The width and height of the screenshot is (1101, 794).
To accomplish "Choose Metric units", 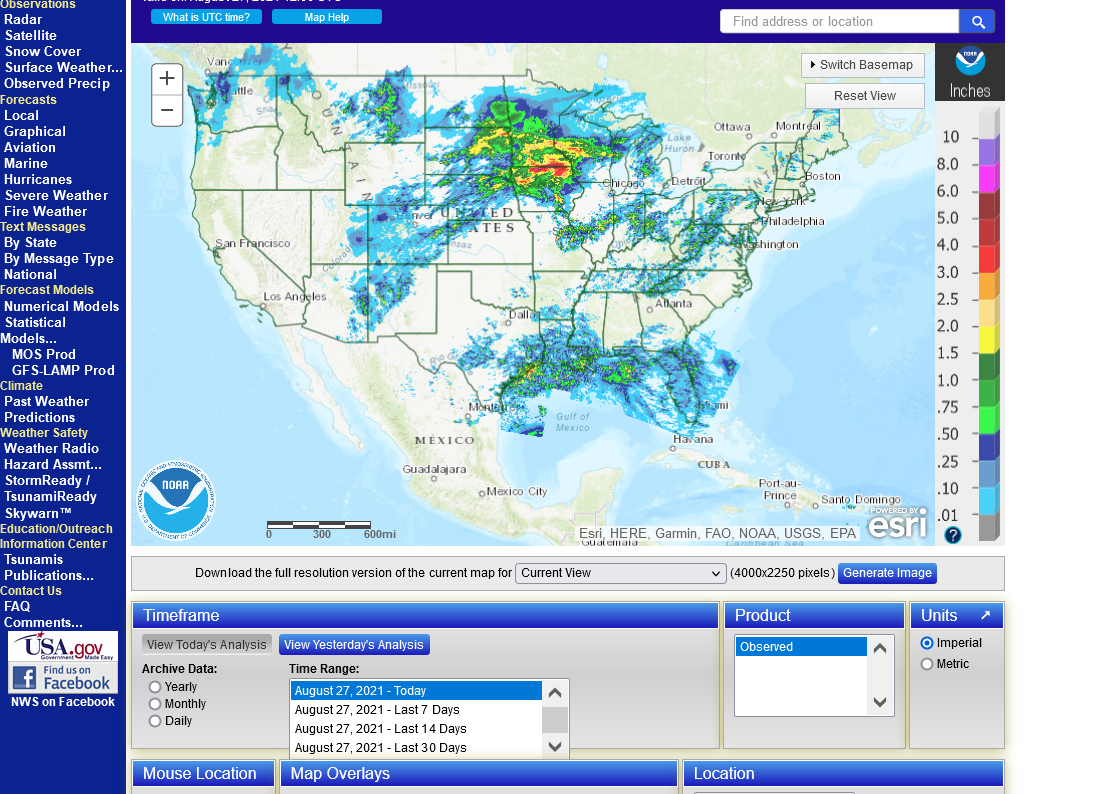I will [x=927, y=664].
